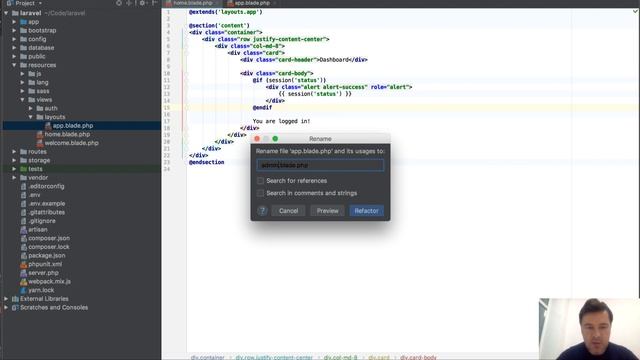Click the 'You are logged in!' text line
The image size is (640, 360).
[281, 121]
